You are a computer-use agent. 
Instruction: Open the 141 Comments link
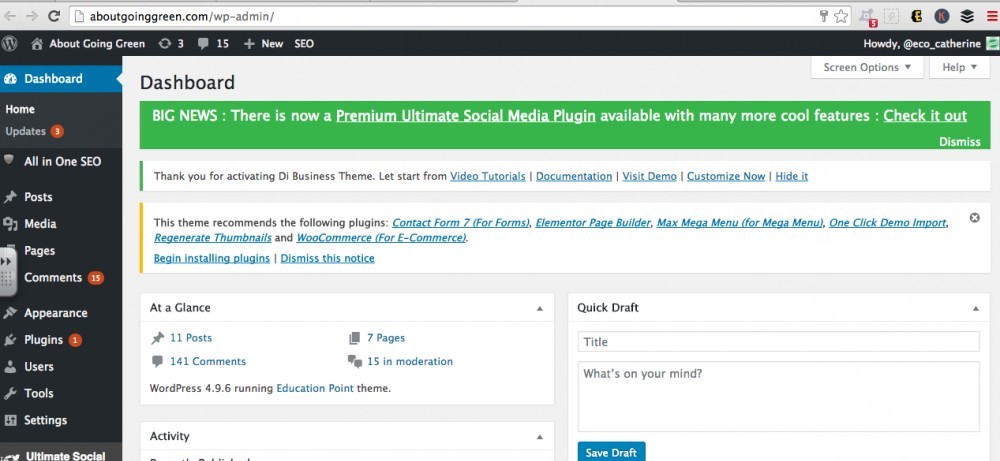tap(207, 361)
